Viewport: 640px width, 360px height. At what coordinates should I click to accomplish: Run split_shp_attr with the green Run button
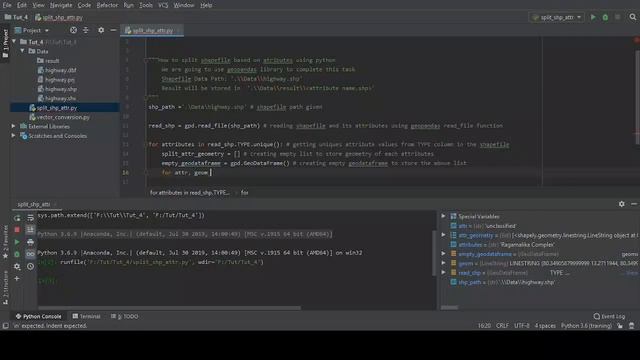coord(593,17)
